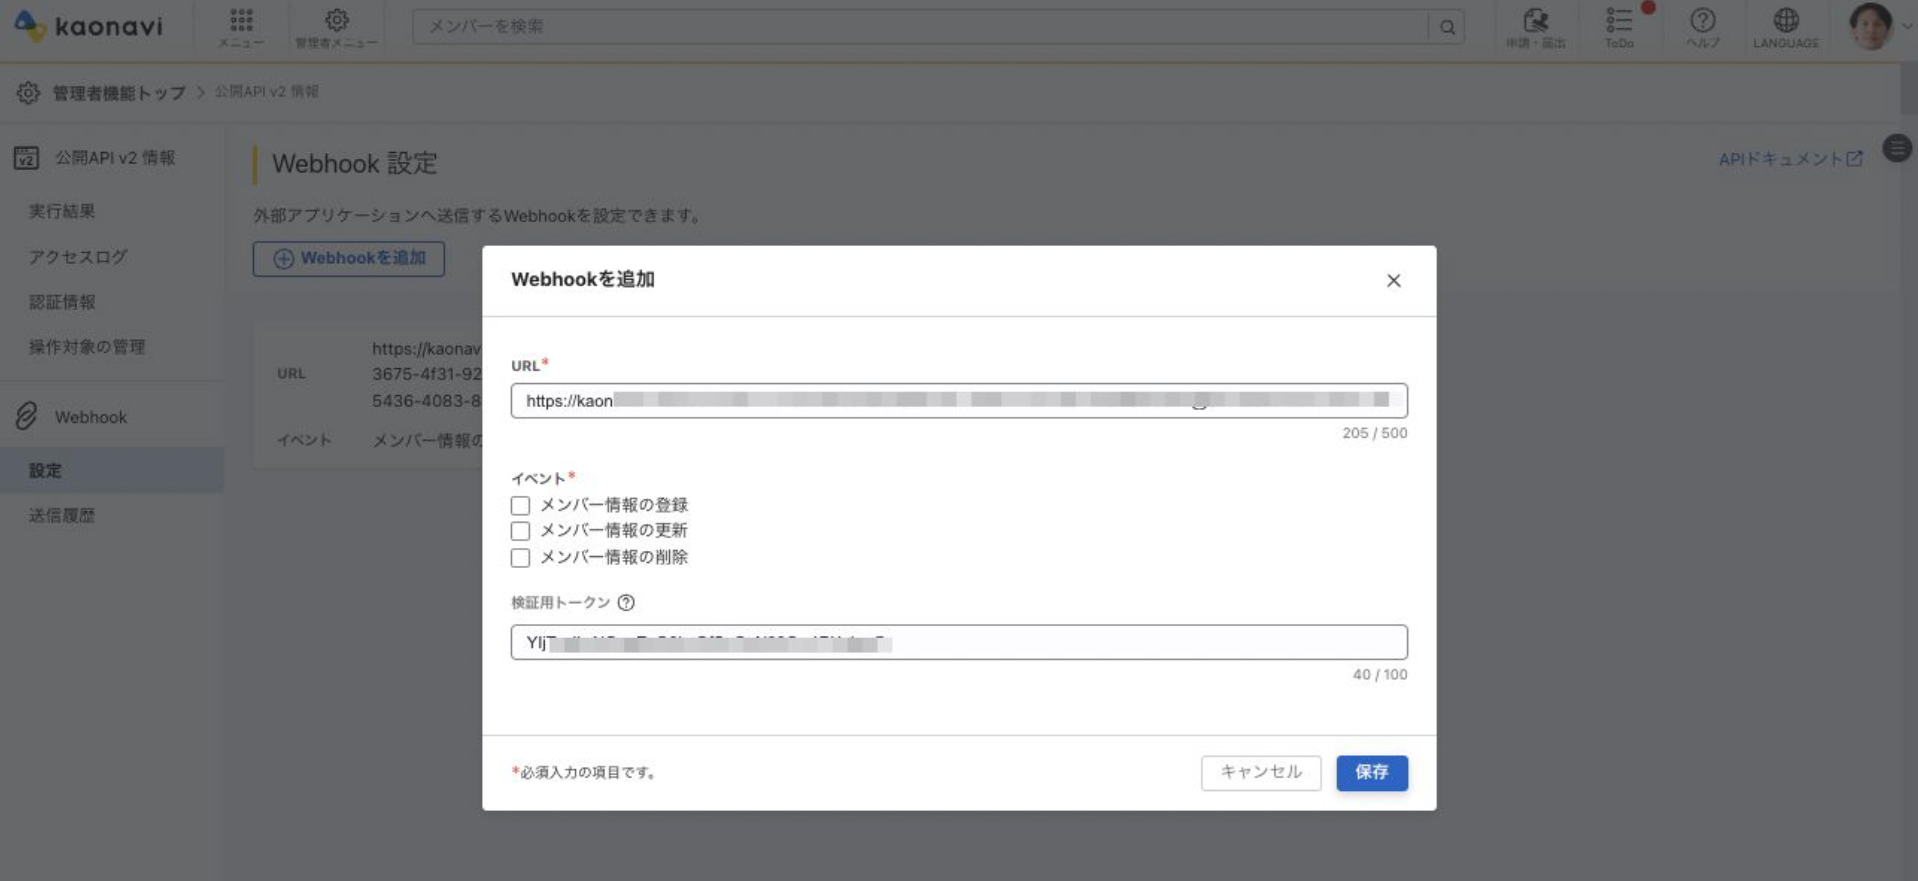The width and height of the screenshot is (1918, 881).
Task: Select アクセスログ in the sidebar
Action: click(78, 257)
